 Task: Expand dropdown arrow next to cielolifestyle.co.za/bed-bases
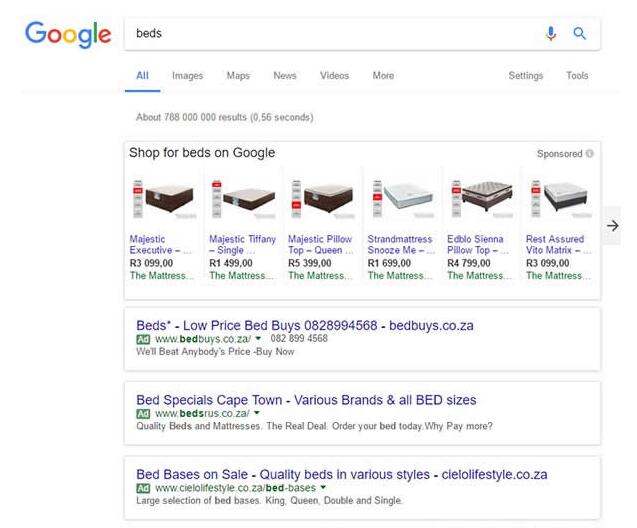coord(323,487)
